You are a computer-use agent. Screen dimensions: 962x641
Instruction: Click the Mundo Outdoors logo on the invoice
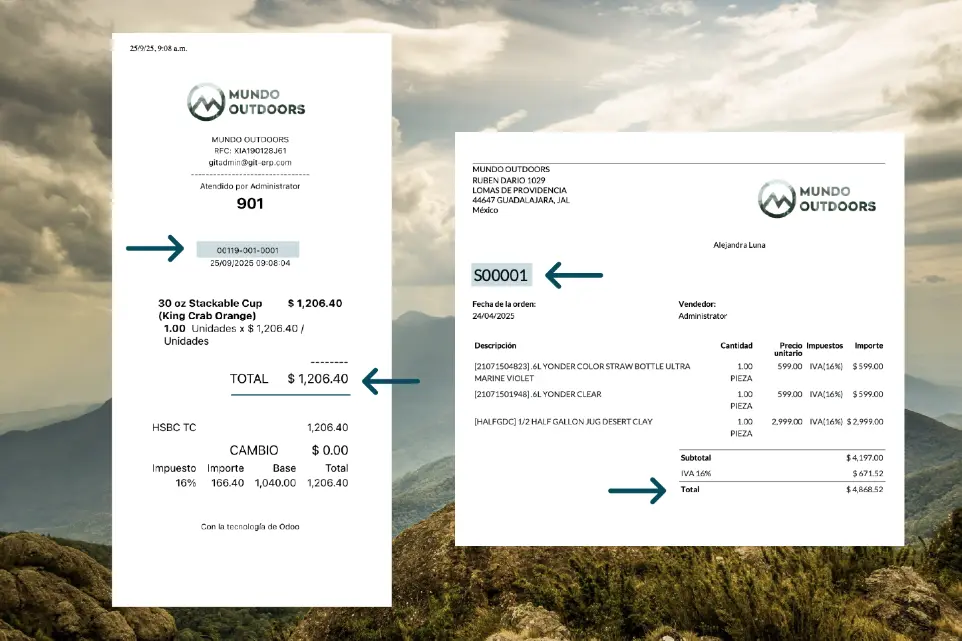coord(817,198)
